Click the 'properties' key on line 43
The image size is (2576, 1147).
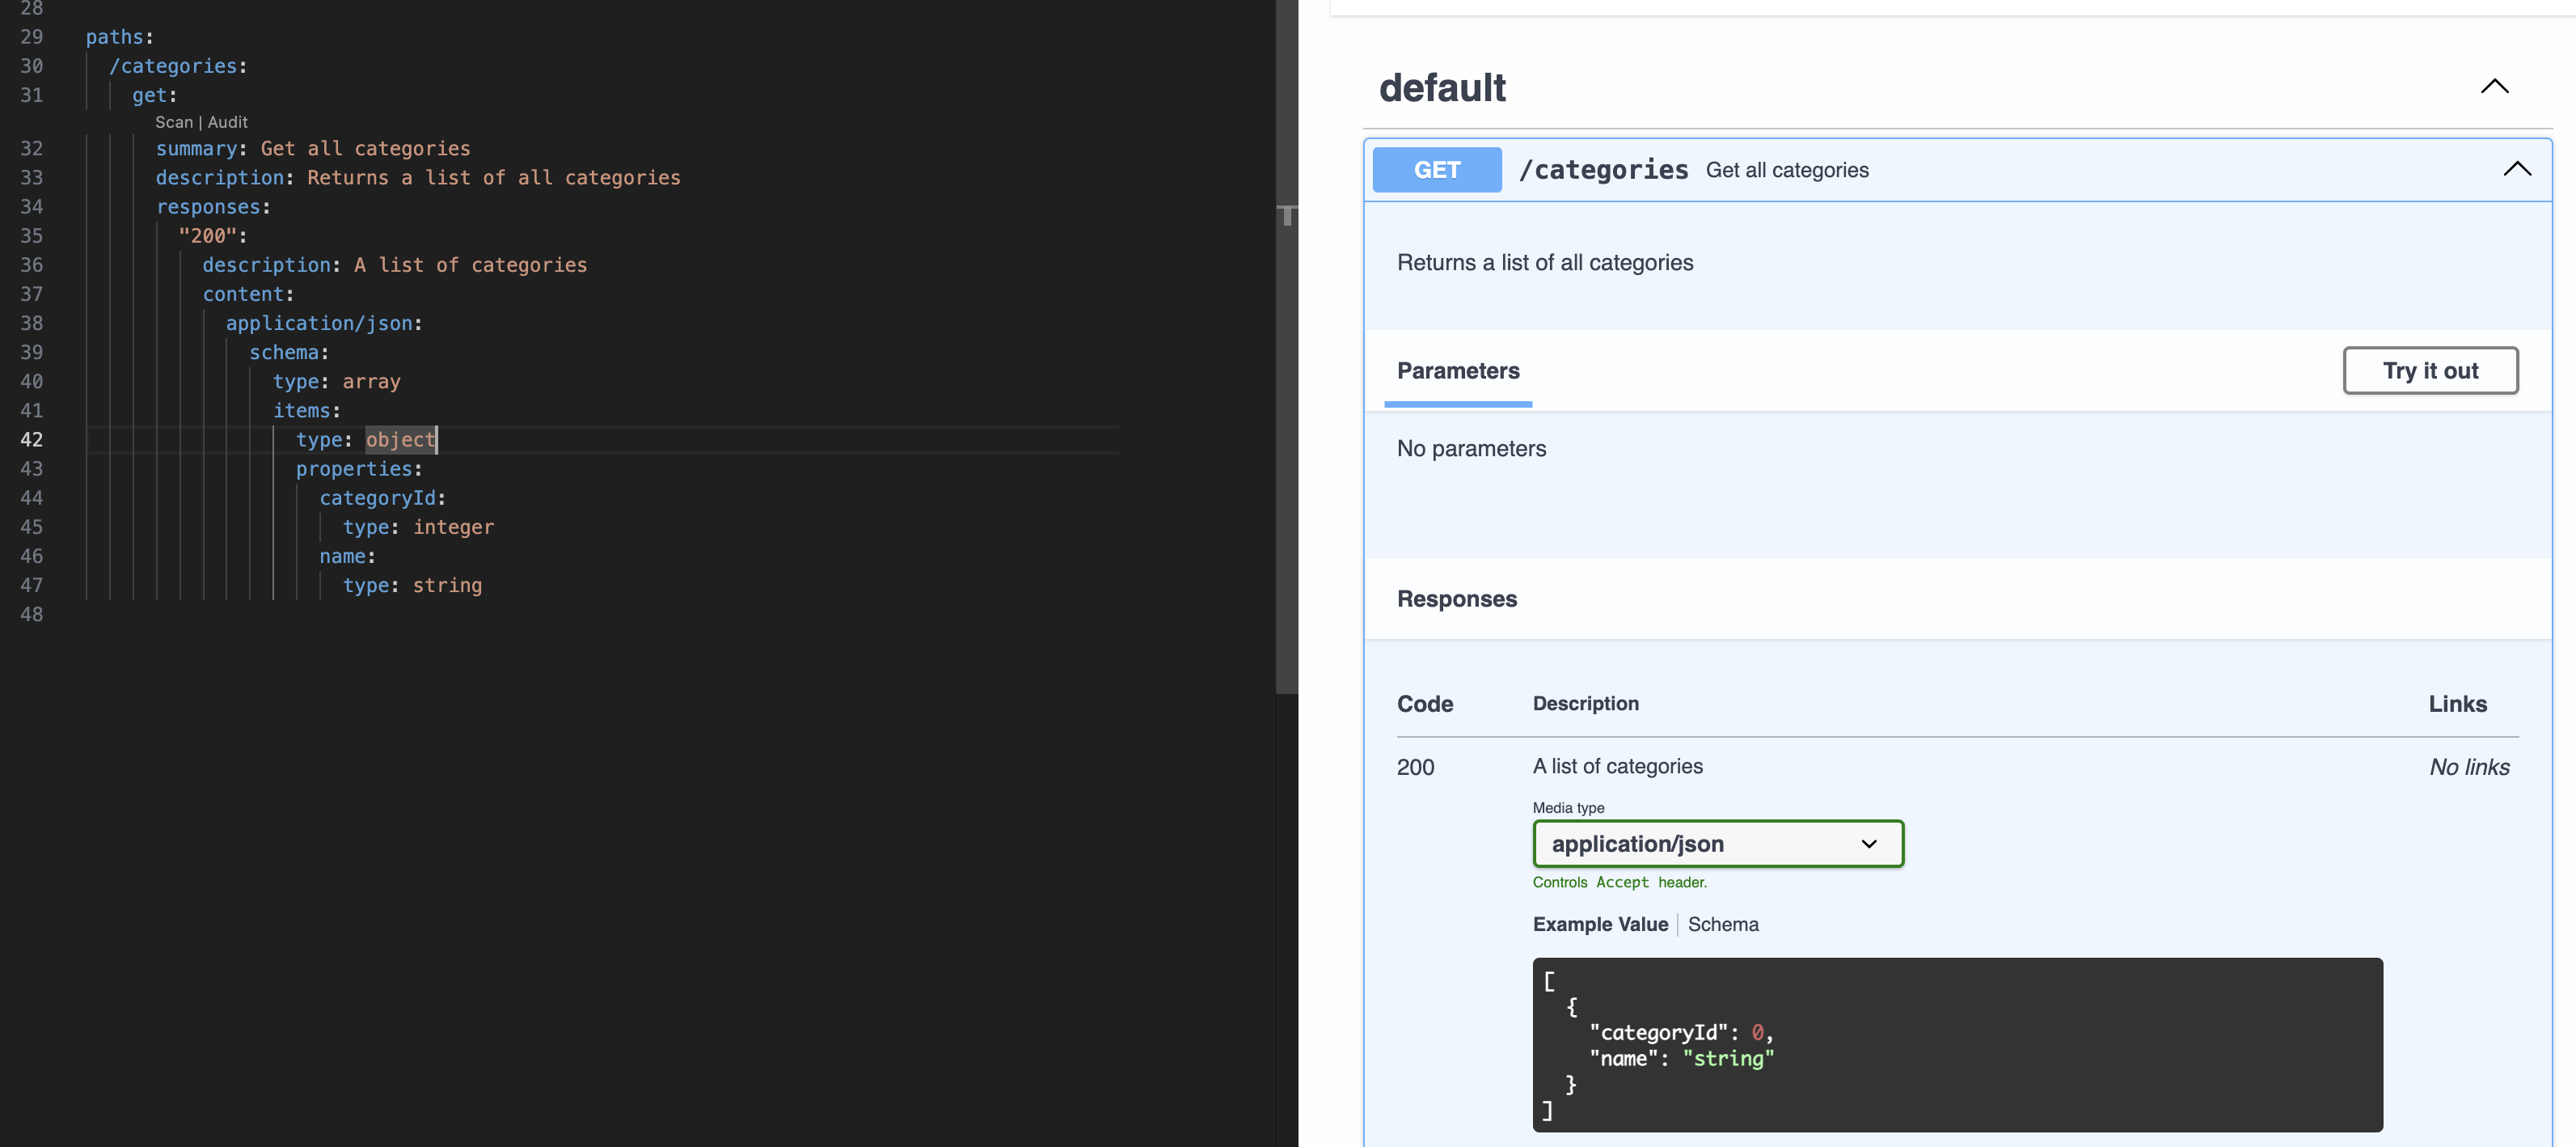(354, 469)
